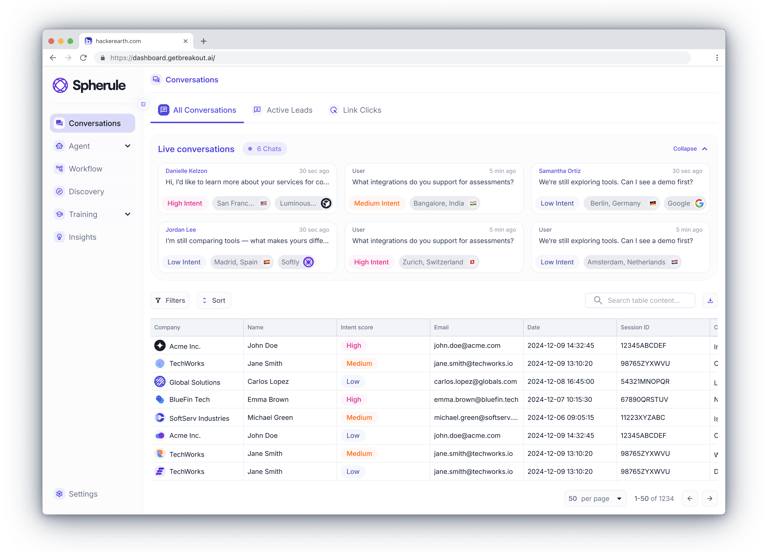Click the 6 Chats badge
The width and height of the screenshot is (768, 553).
tap(265, 149)
